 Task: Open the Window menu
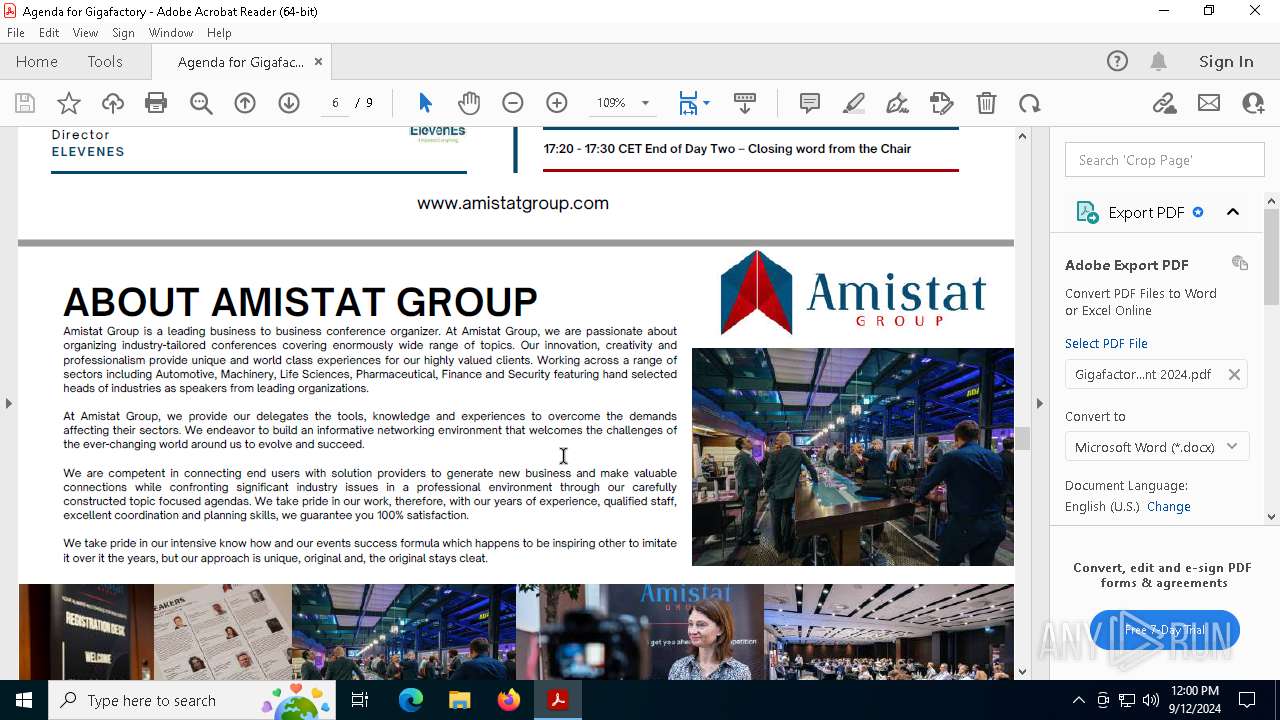point(171,33)
